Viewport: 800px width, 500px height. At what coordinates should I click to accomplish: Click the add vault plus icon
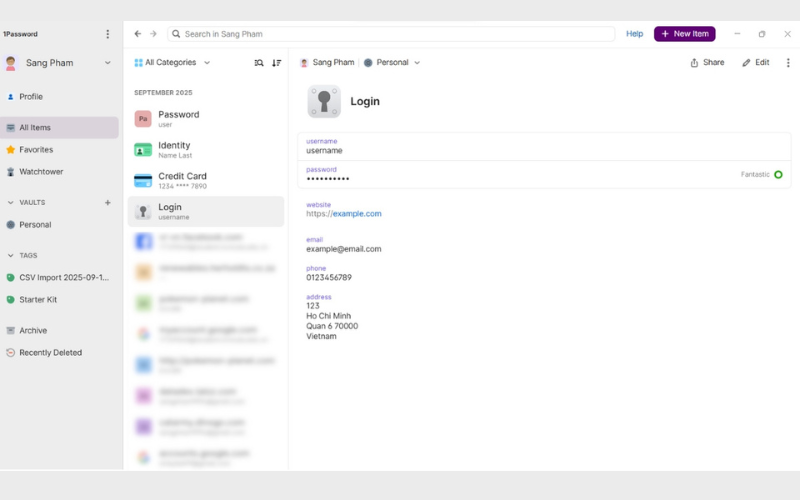[x=108, y=202]
